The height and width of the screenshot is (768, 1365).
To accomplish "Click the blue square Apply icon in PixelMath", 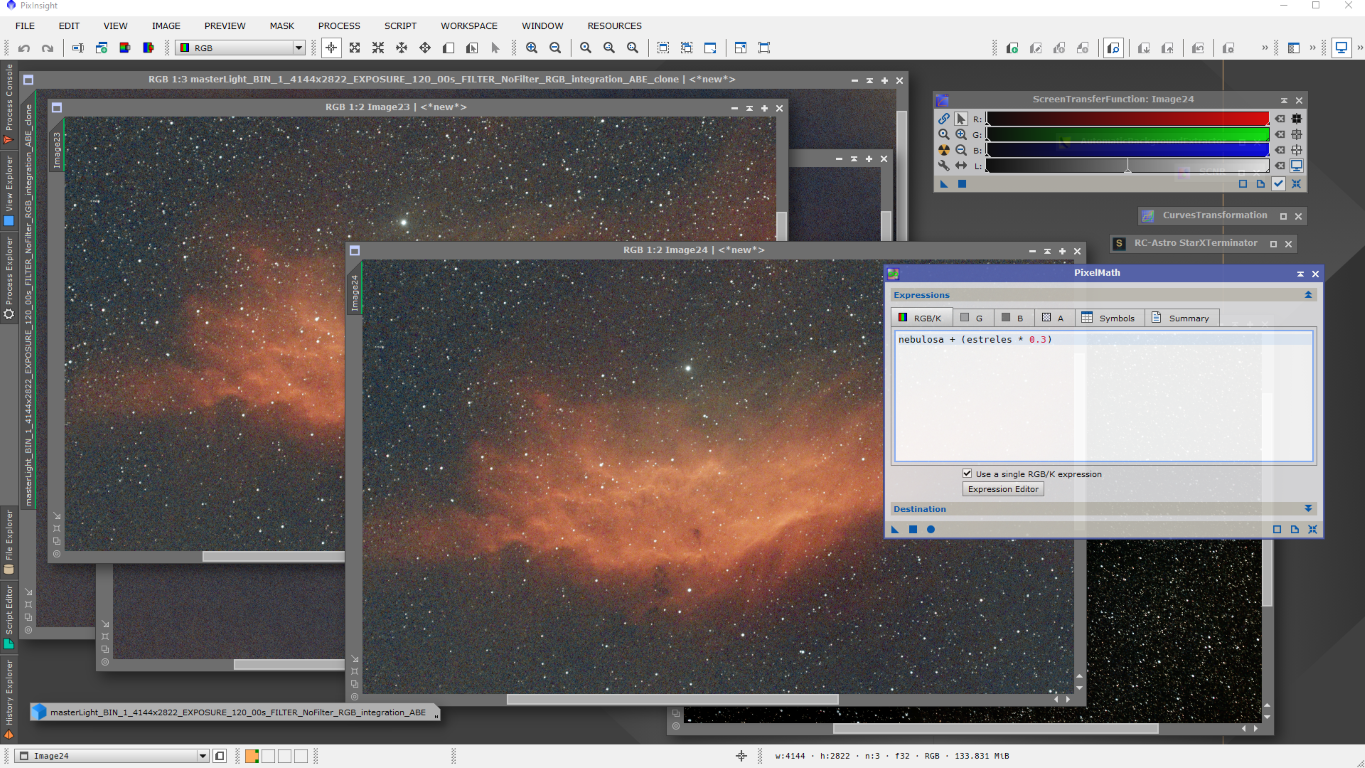I will 912,529.
